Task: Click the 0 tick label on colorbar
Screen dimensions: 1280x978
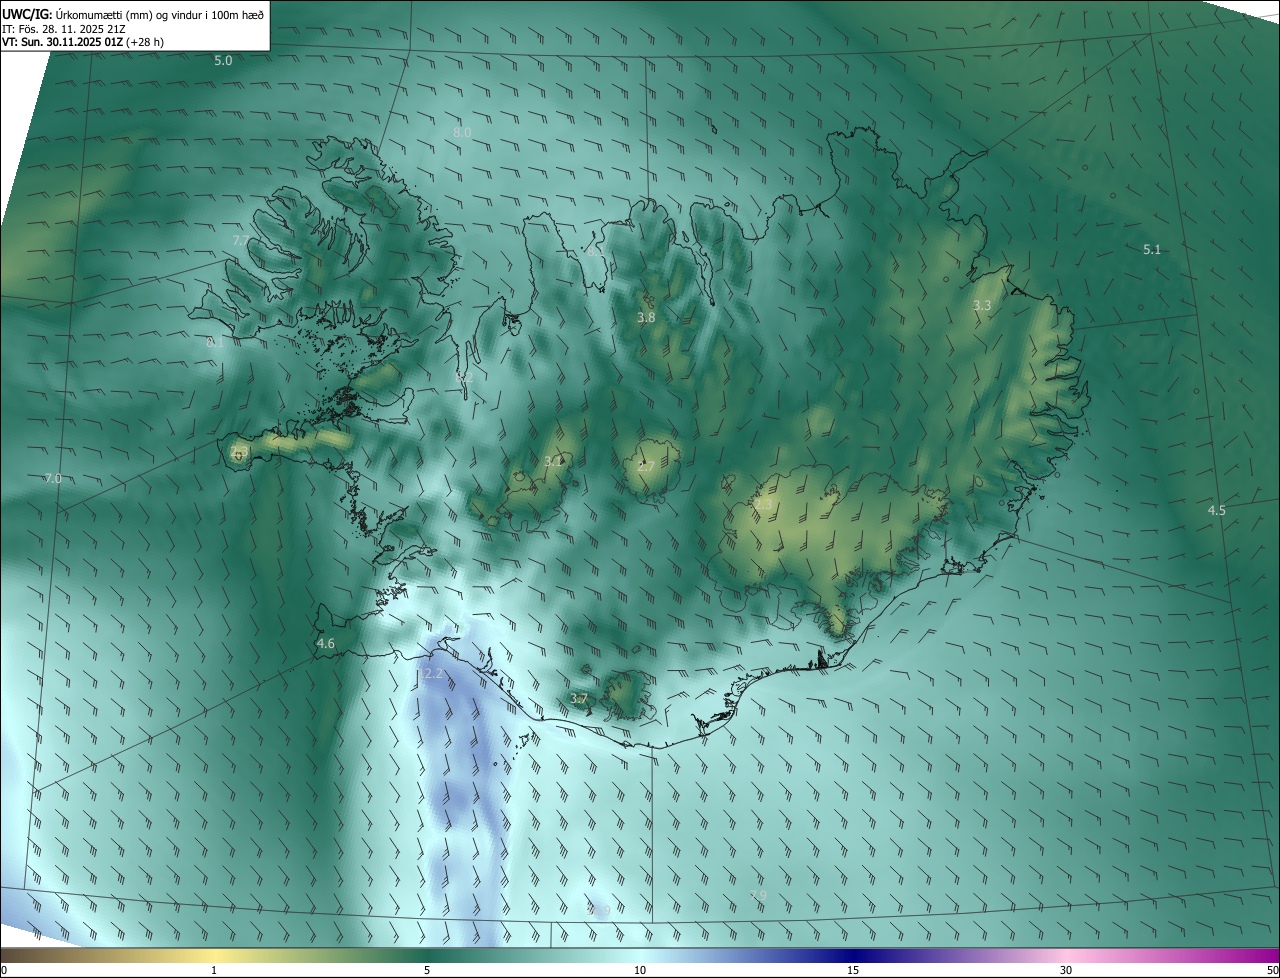Action: [3, 970]
